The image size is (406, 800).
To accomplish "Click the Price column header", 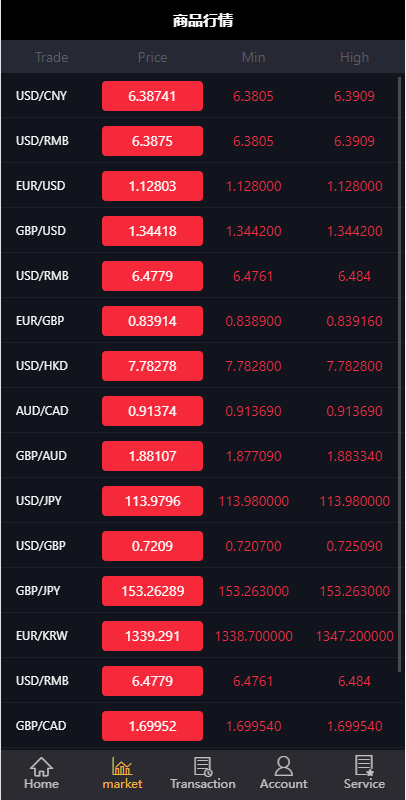I will point(153,57).
